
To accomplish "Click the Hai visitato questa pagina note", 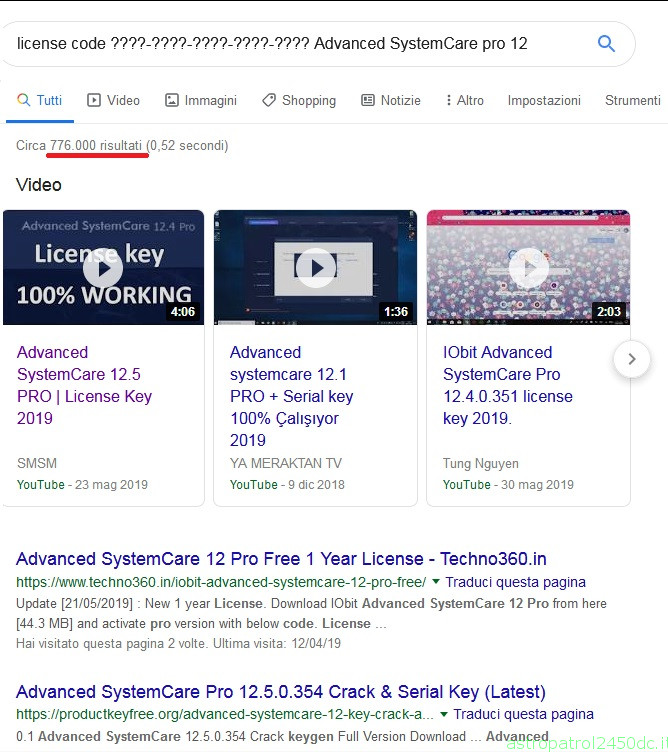I will click(178, 643).
